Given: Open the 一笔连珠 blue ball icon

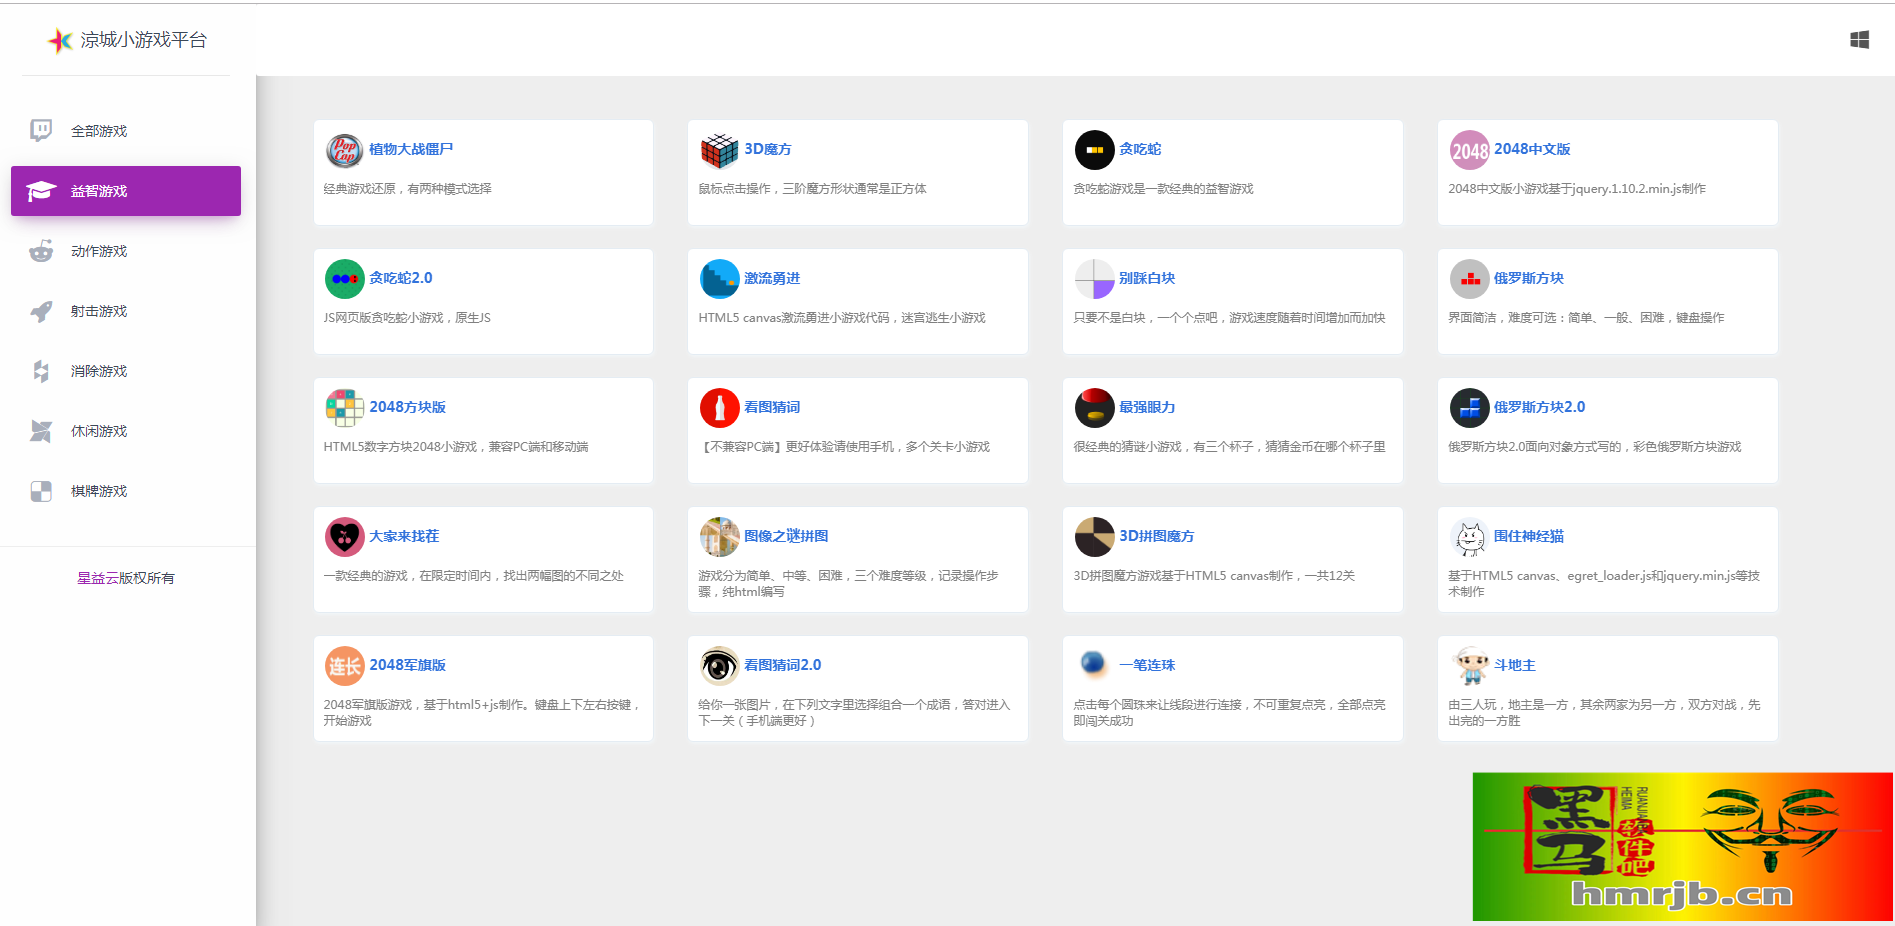Looking at the screenshot, I should click(1094, 664).
